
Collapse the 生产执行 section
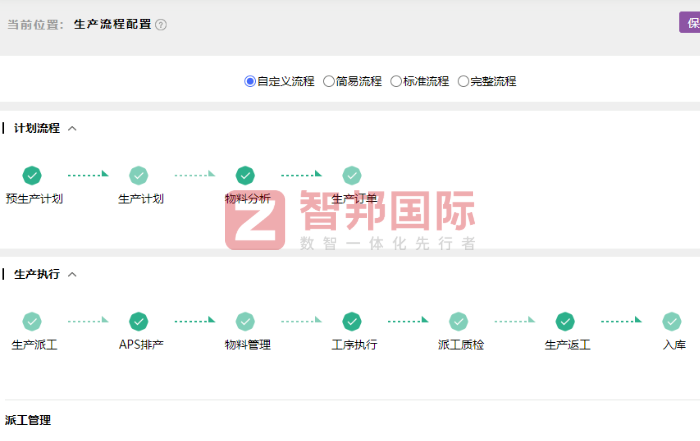(72, 274)
